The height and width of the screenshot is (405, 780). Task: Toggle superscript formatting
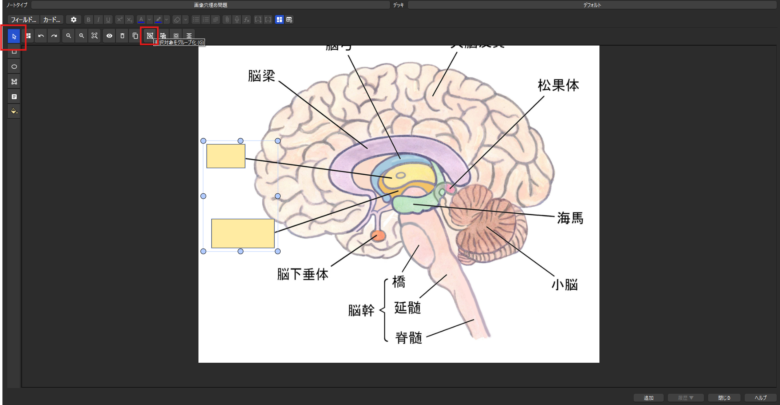119,19
